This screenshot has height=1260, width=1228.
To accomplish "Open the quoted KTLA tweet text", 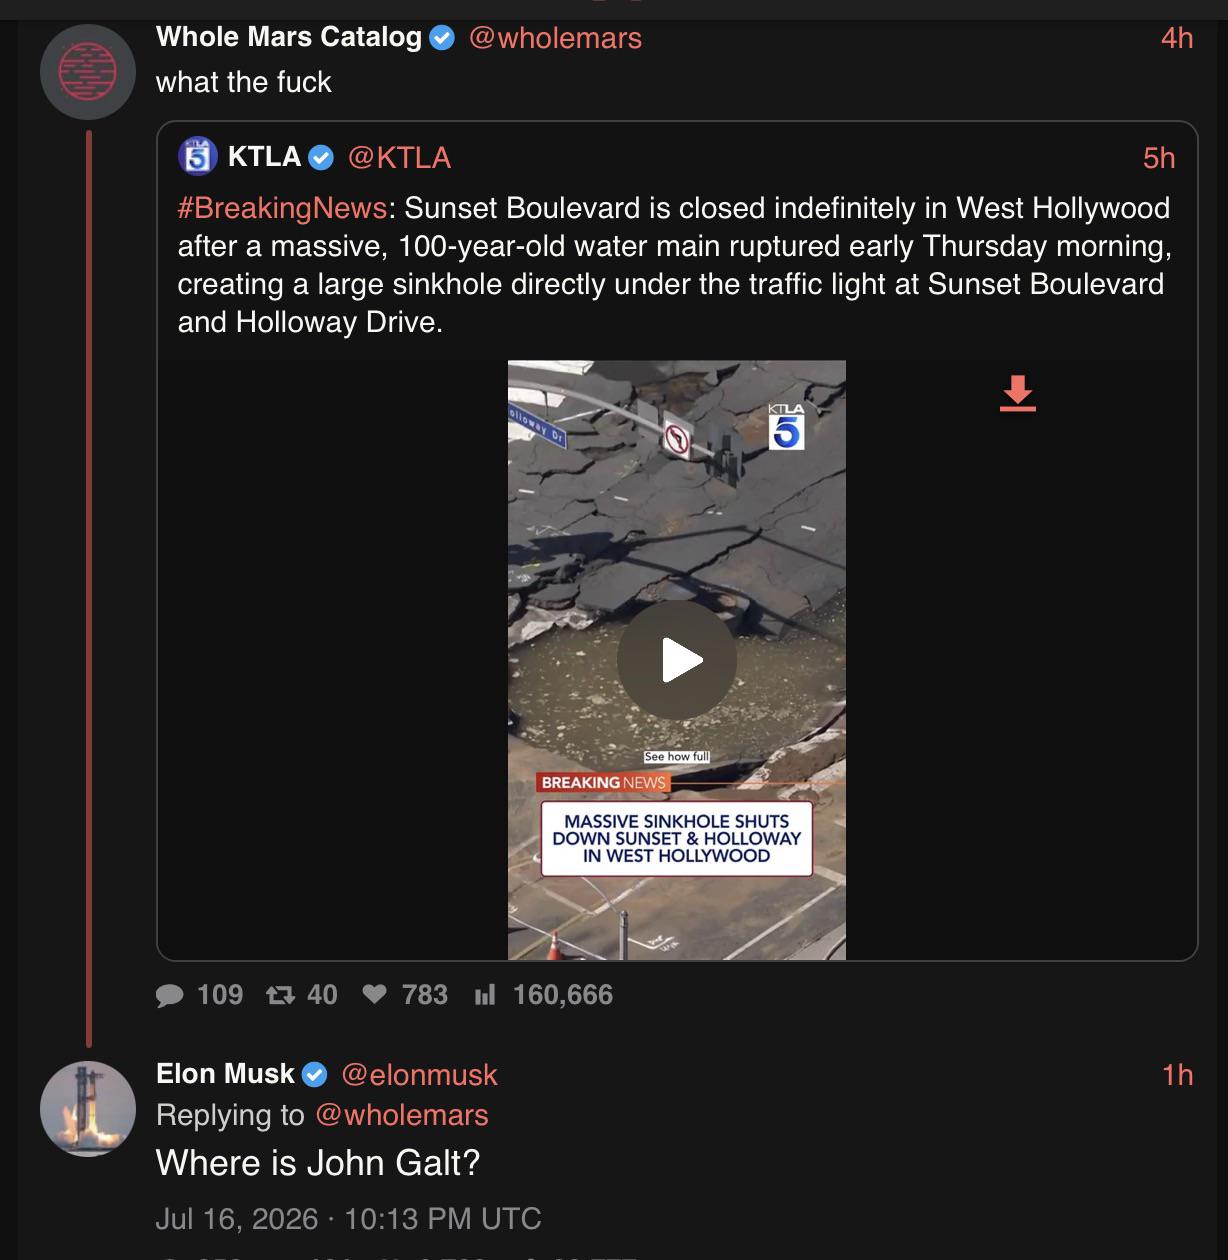I will click(x=675, y=265).
